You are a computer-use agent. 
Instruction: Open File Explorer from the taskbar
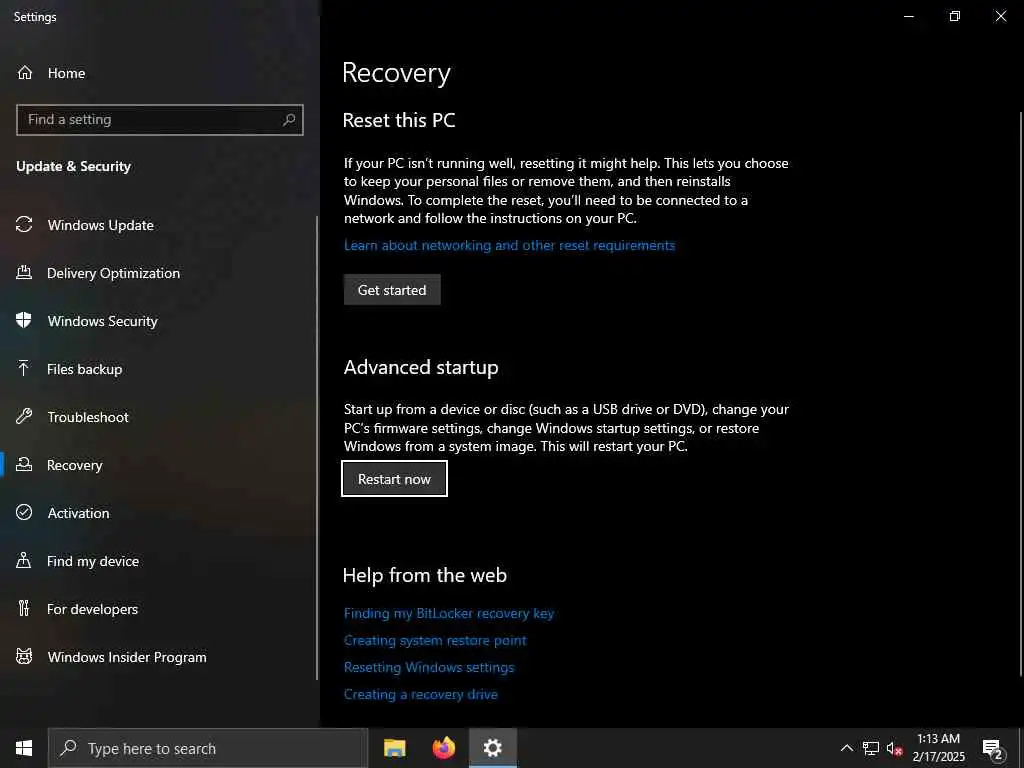(x=394, y=748)
